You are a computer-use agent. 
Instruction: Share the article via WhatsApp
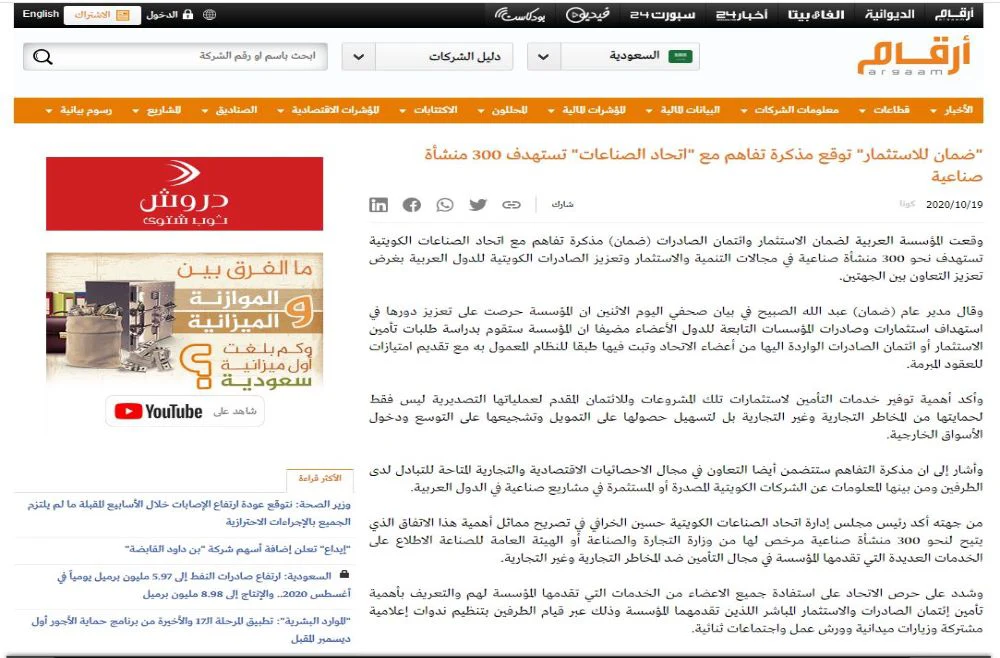(x=445, y=205)
